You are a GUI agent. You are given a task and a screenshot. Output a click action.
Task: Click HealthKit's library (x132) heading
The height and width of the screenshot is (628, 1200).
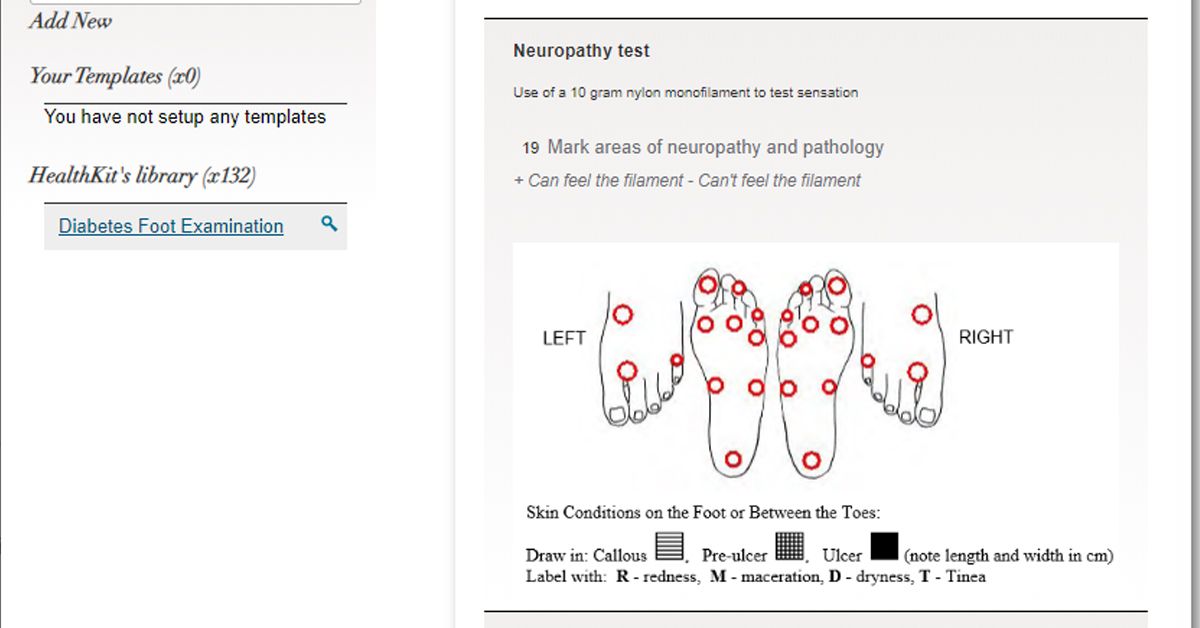point(142,176)
